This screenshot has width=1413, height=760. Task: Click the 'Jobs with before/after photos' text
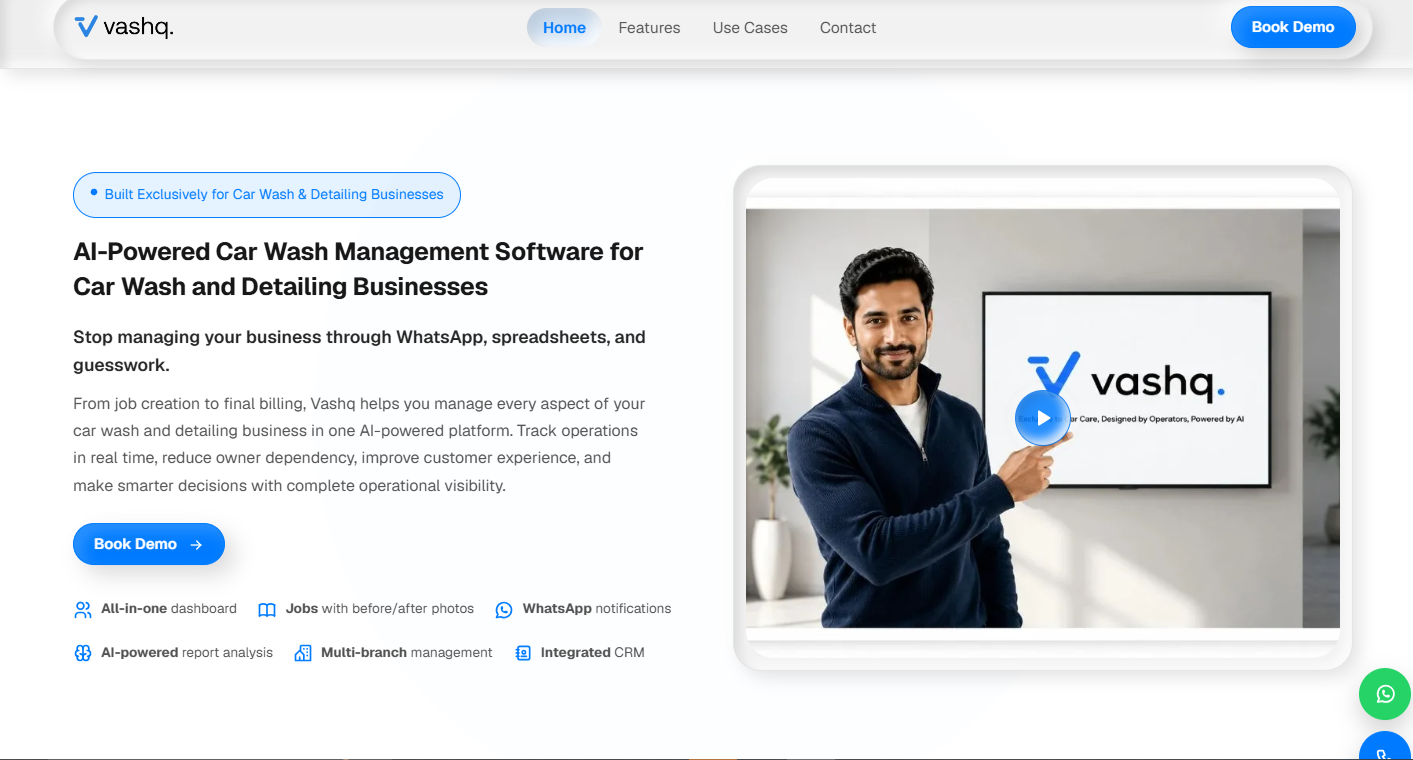pyautogui.click(x=380, y=608)
